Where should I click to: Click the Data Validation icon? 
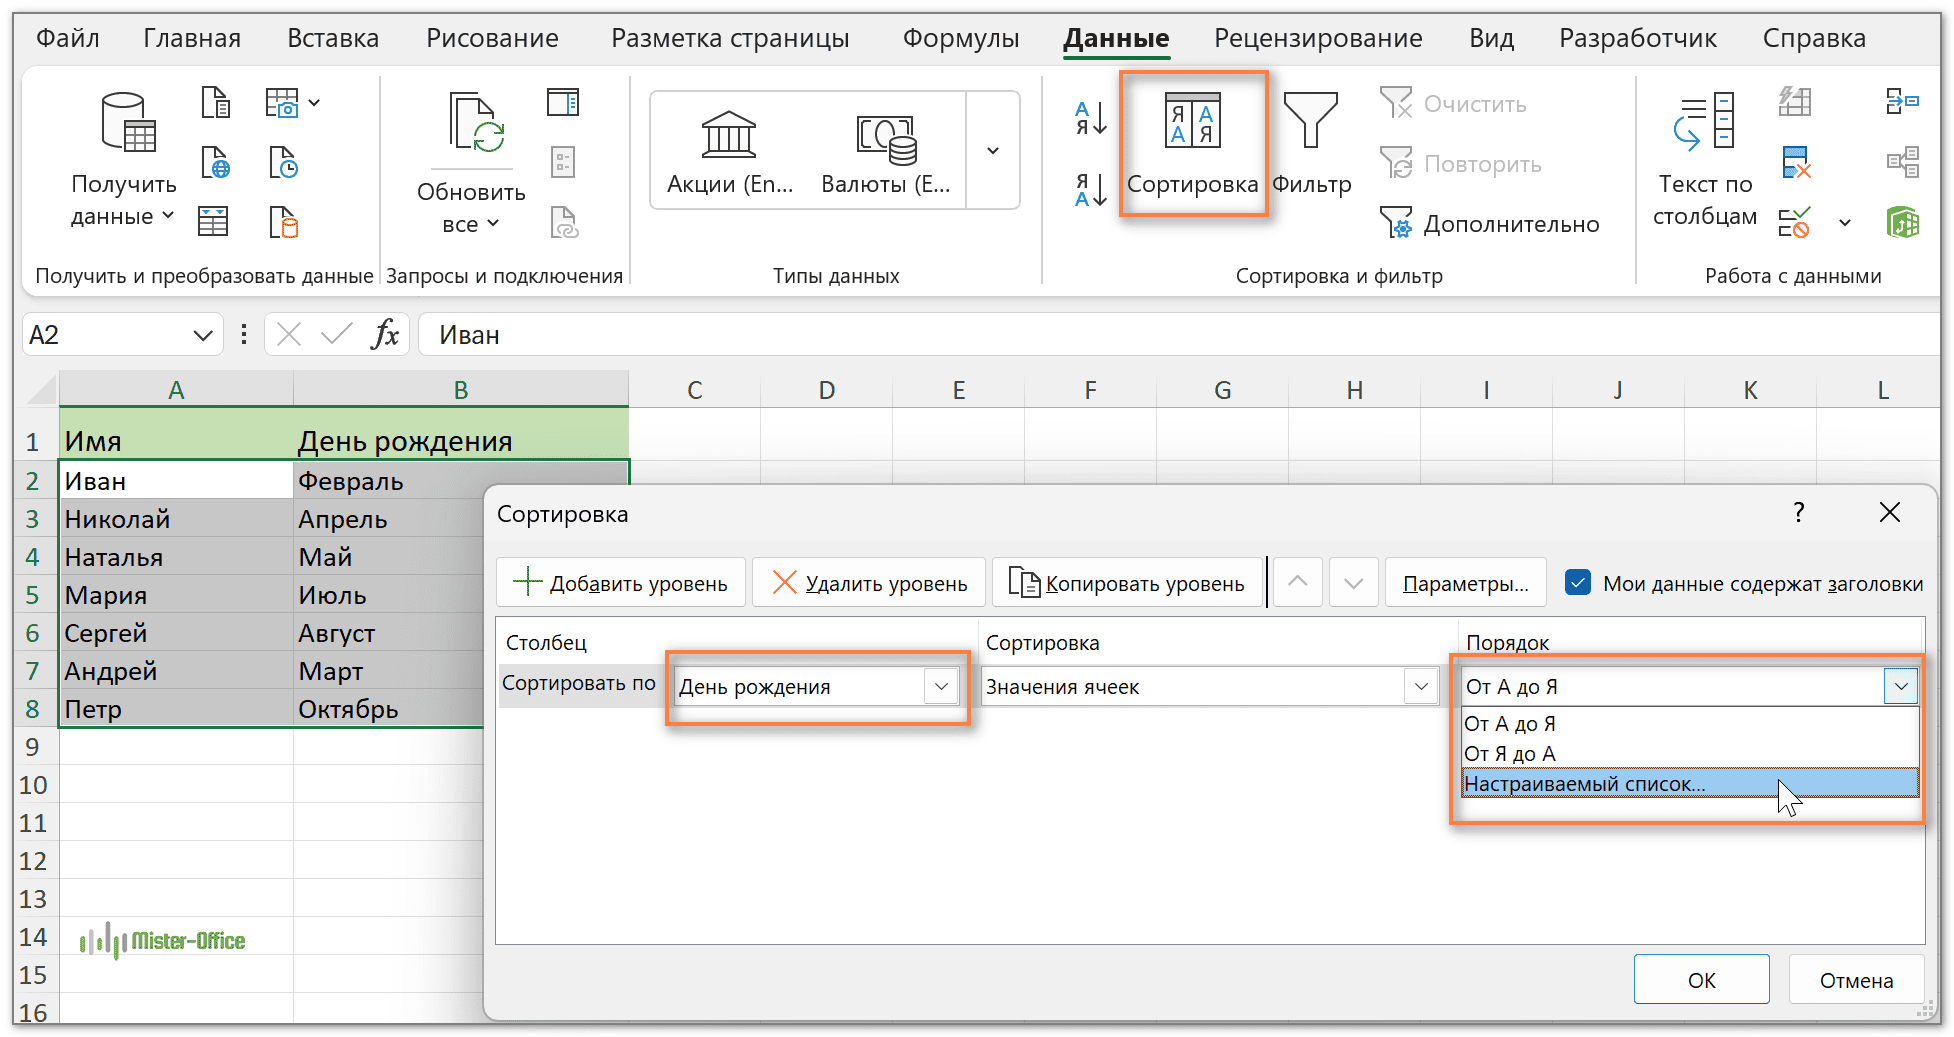point(1795,222)
